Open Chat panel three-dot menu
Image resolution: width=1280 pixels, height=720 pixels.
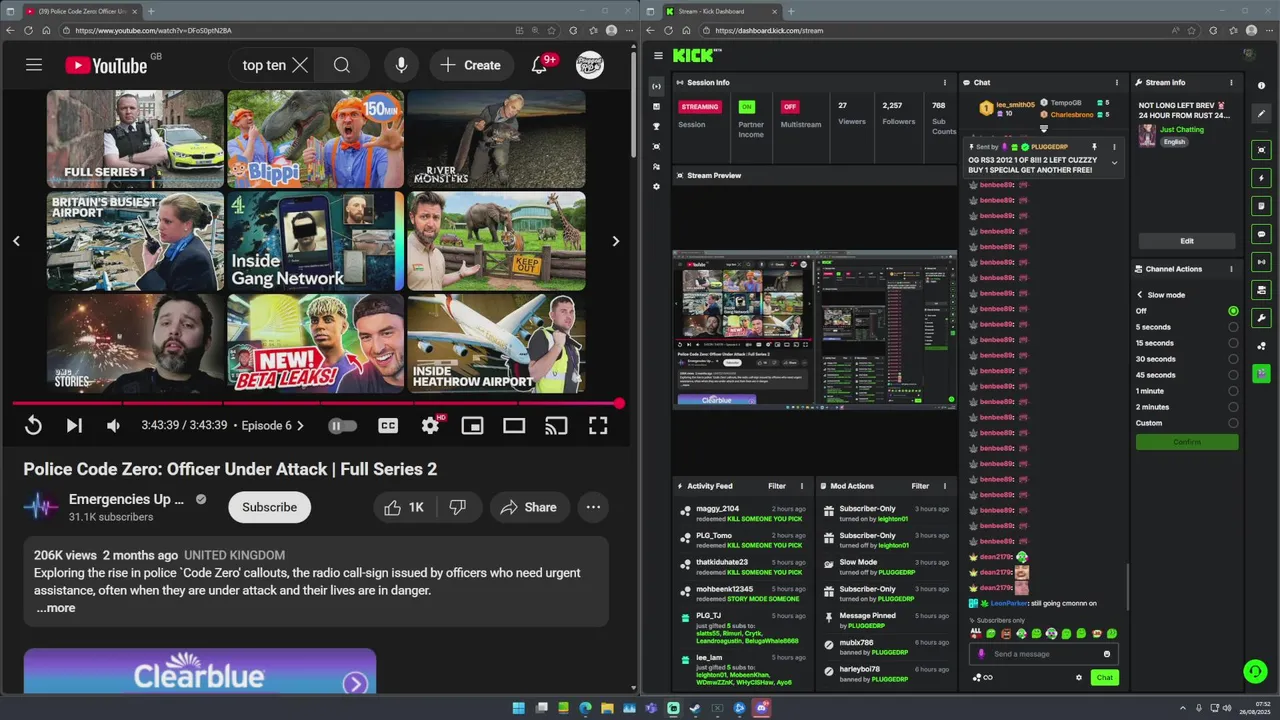point(1117,83)
